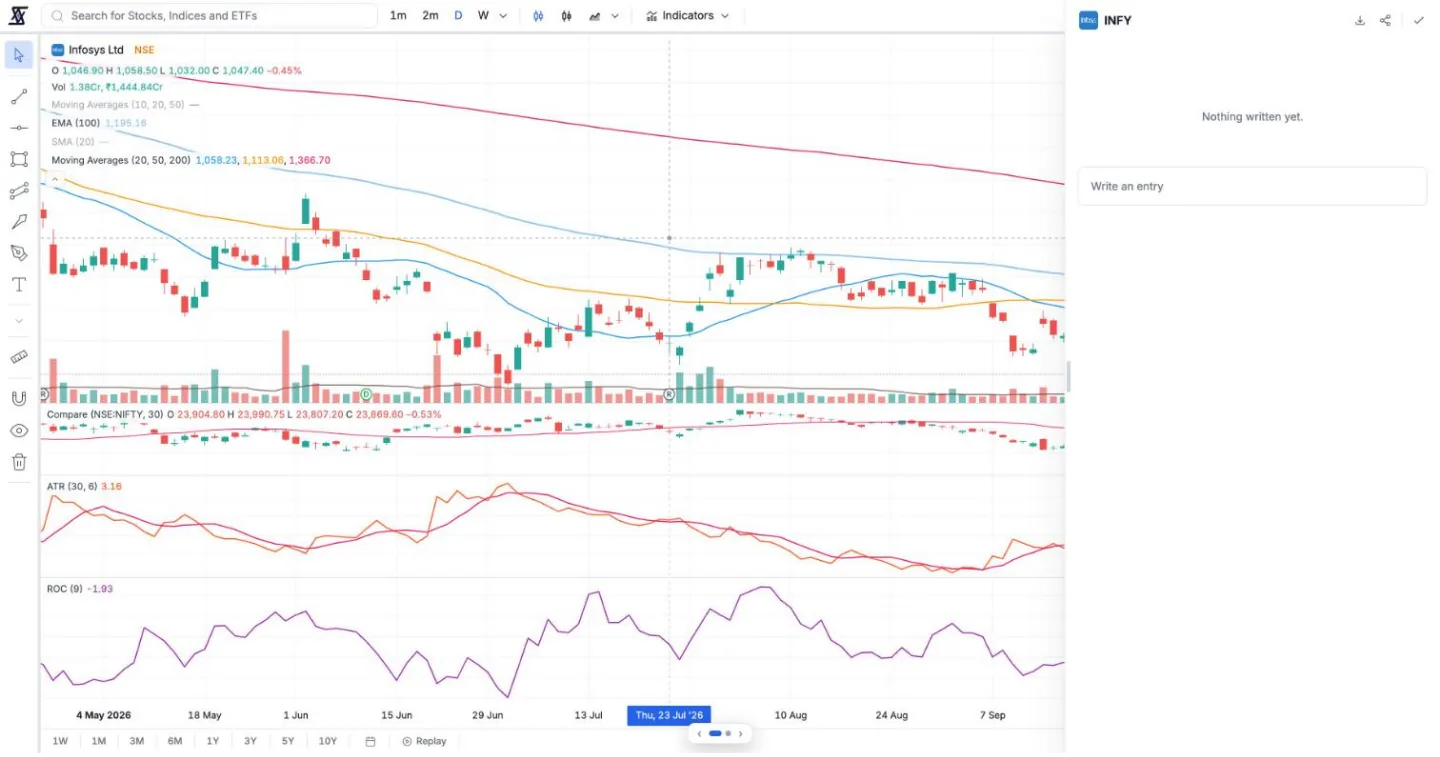Set chart range to 6M
Screen dimensions: 1440x757
click(175, 741)
